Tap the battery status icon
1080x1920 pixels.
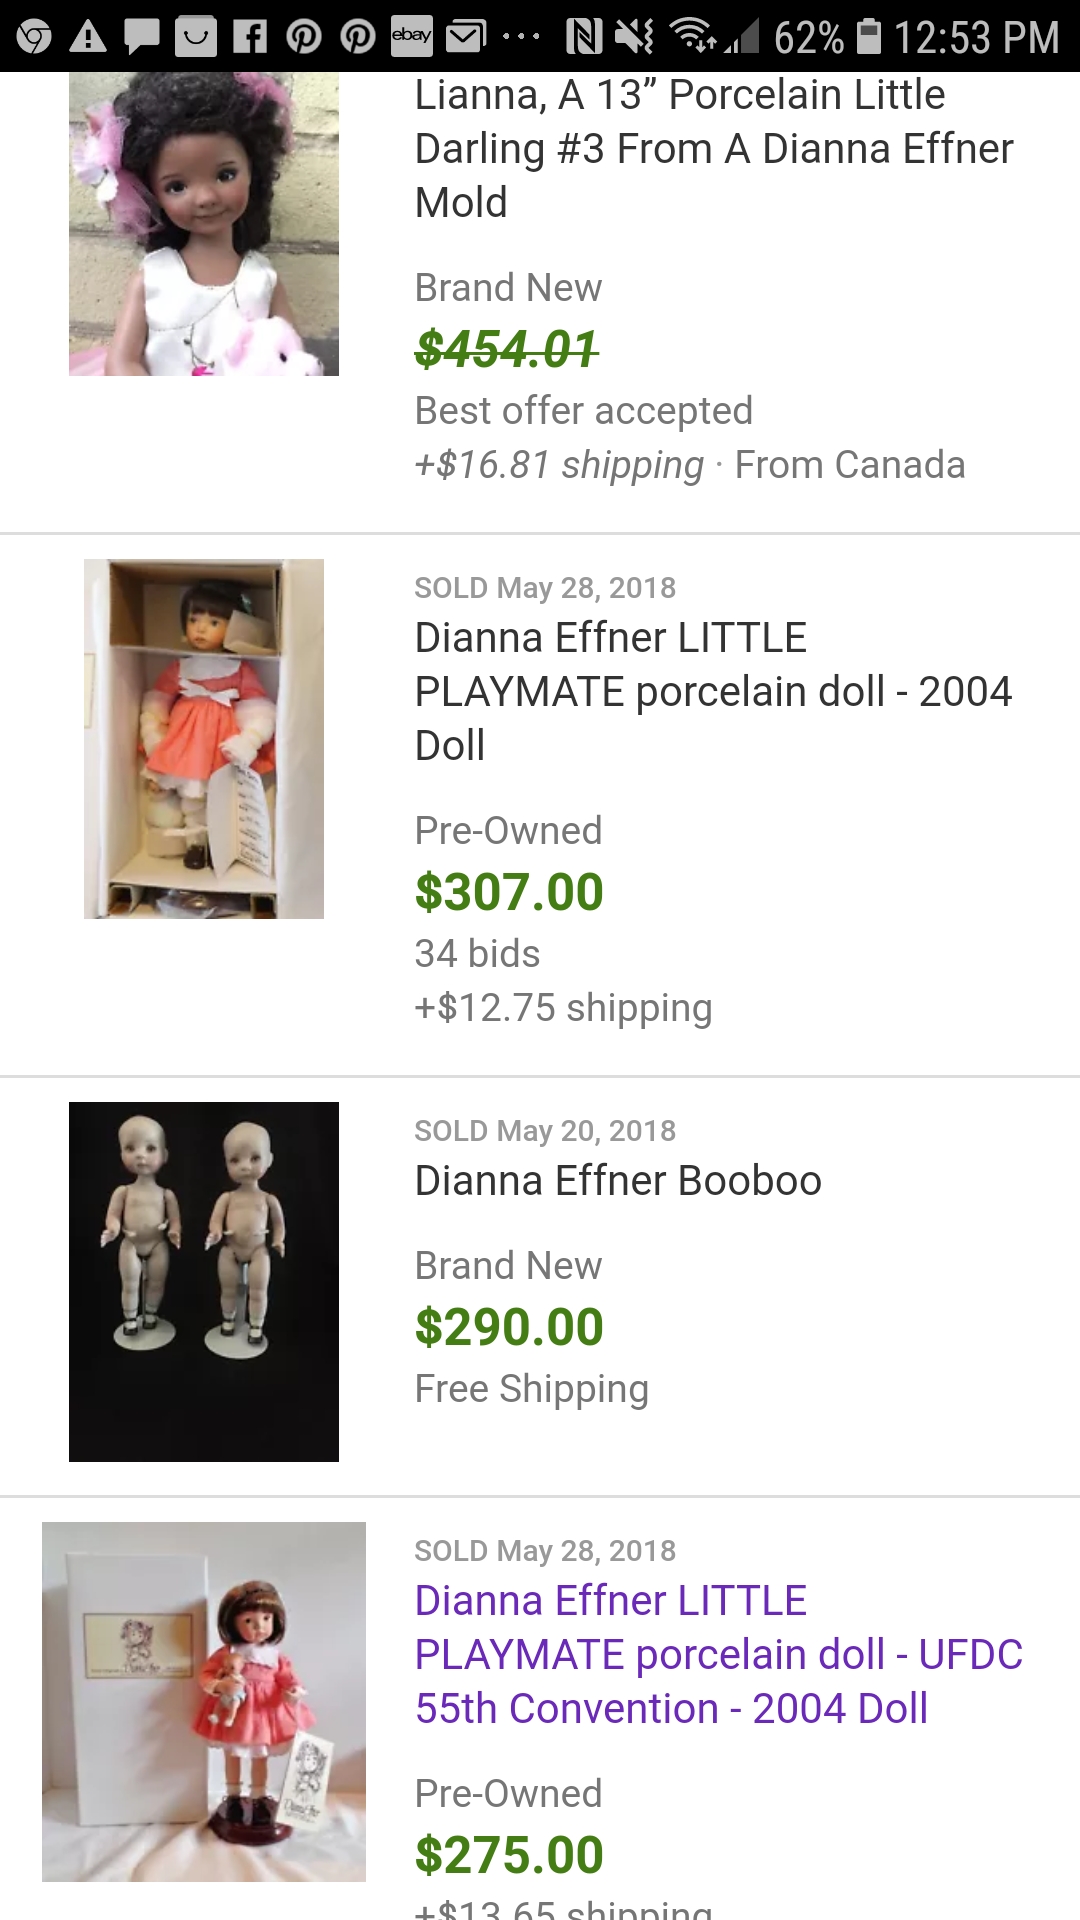870,37
